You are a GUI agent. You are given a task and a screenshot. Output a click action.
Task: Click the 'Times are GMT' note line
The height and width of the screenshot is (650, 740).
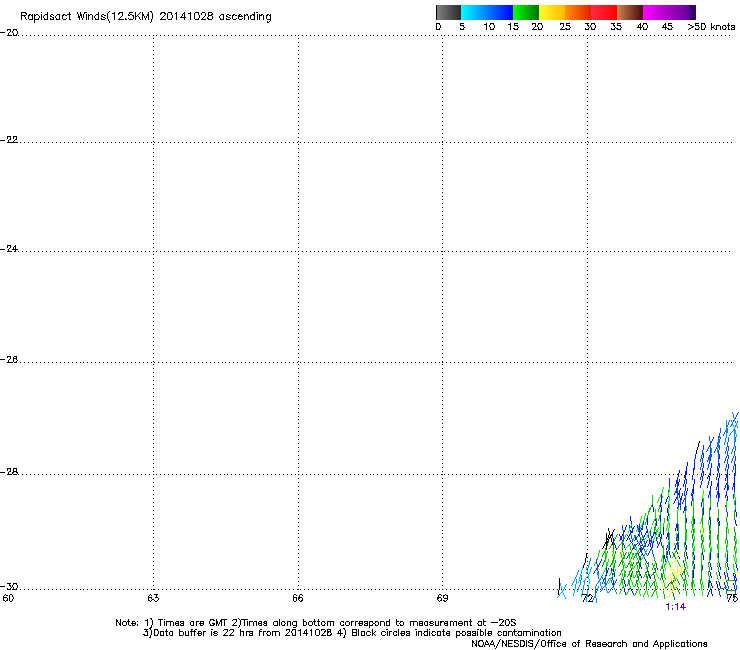click(x=316, y=623)
